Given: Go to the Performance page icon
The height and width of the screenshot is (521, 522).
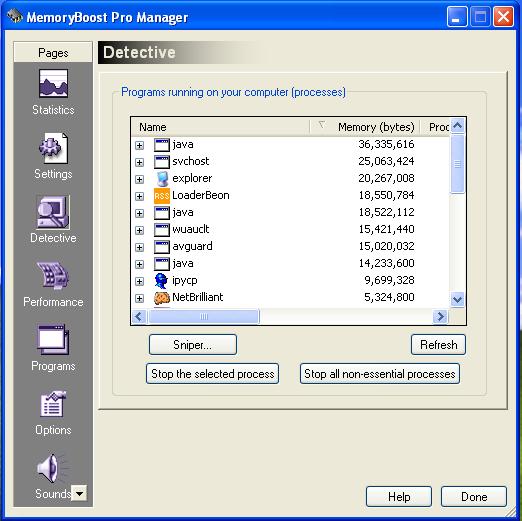Looking at the screenshot, I should (53, 275).
